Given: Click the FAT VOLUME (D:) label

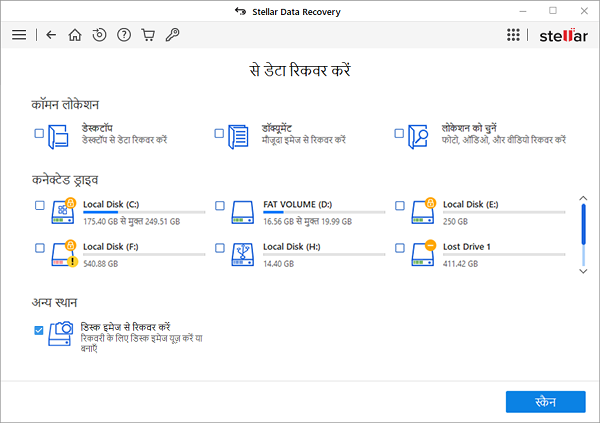Looking at the screenshot, I should pos(297,204).
